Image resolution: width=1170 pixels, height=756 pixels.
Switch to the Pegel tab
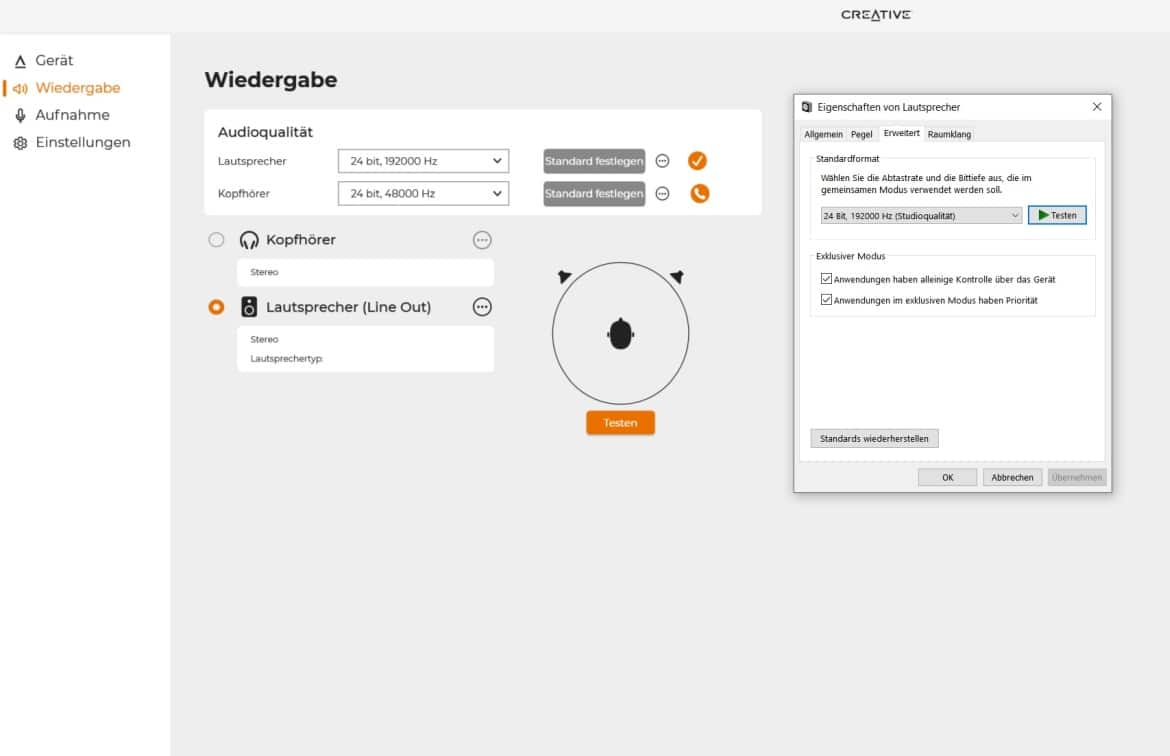(x=861, y=134)
